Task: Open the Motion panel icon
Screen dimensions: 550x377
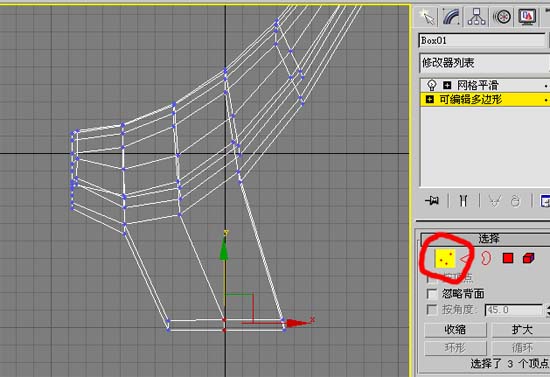Action: pos(502,16)
